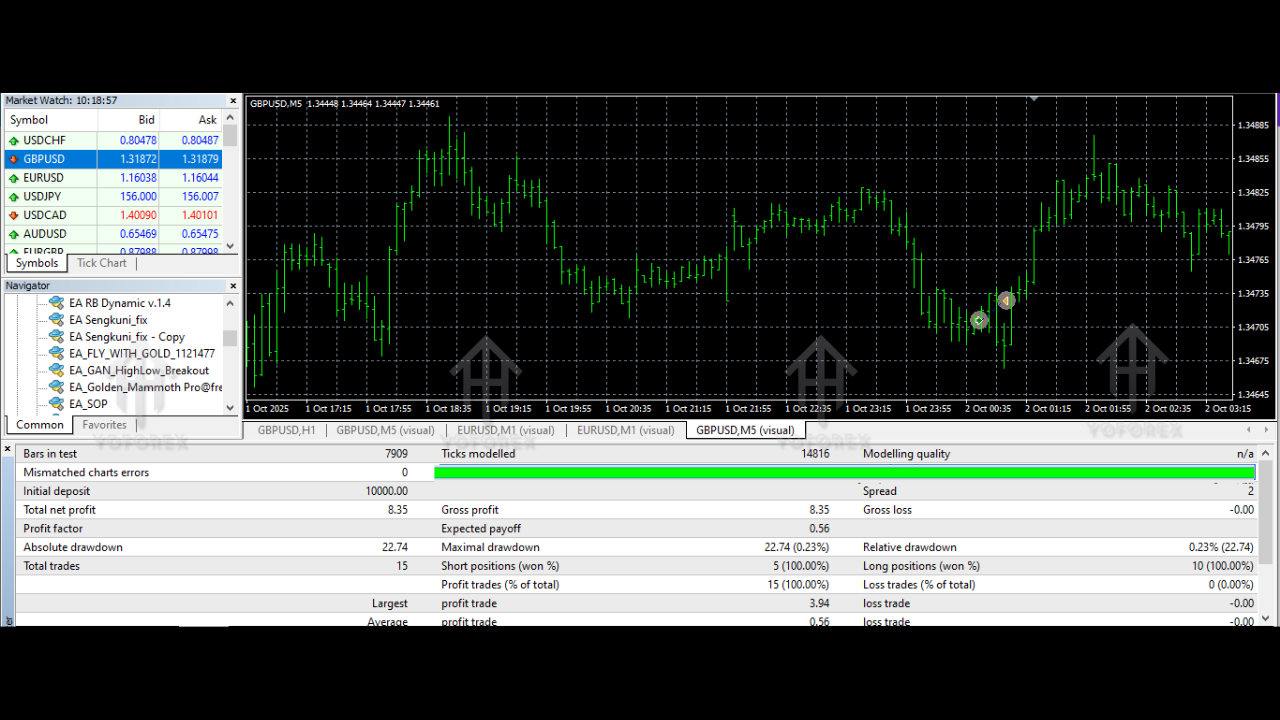
Task: Switch to the Tick Chart tab
Action: tap(101, 262)
